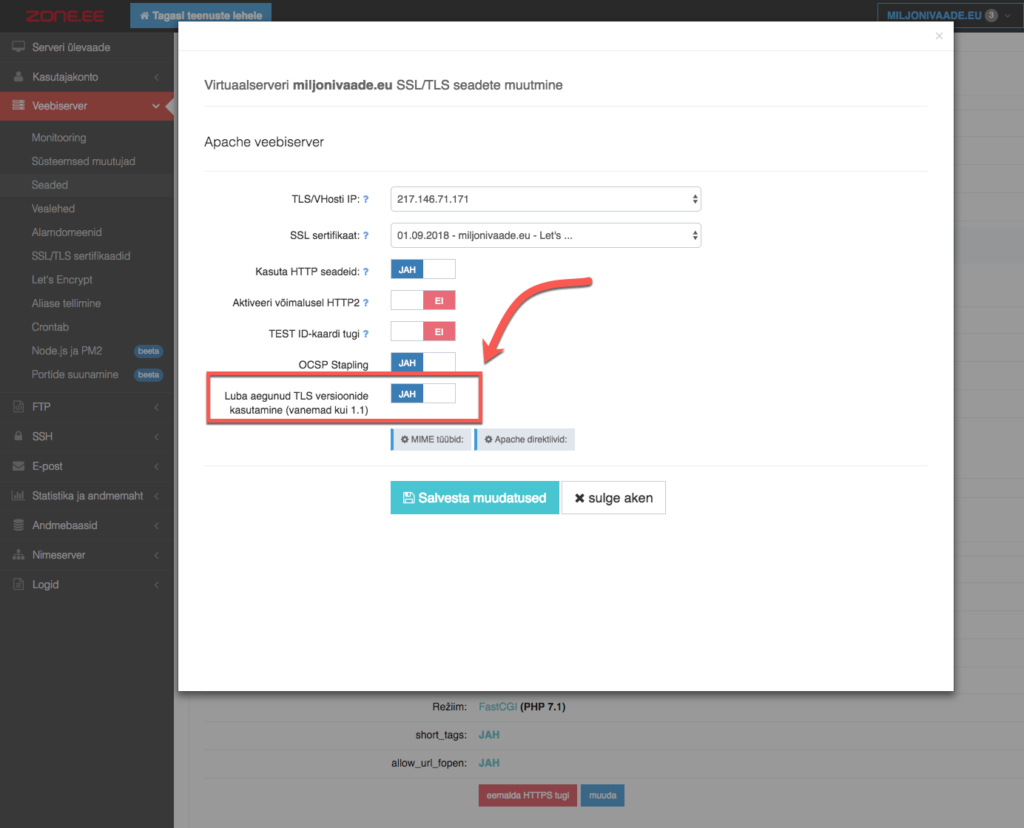The width and height of the screenshot is (1024, 828).
Task: Click the FTP file icon in sidebar
Action: (18, 406)
